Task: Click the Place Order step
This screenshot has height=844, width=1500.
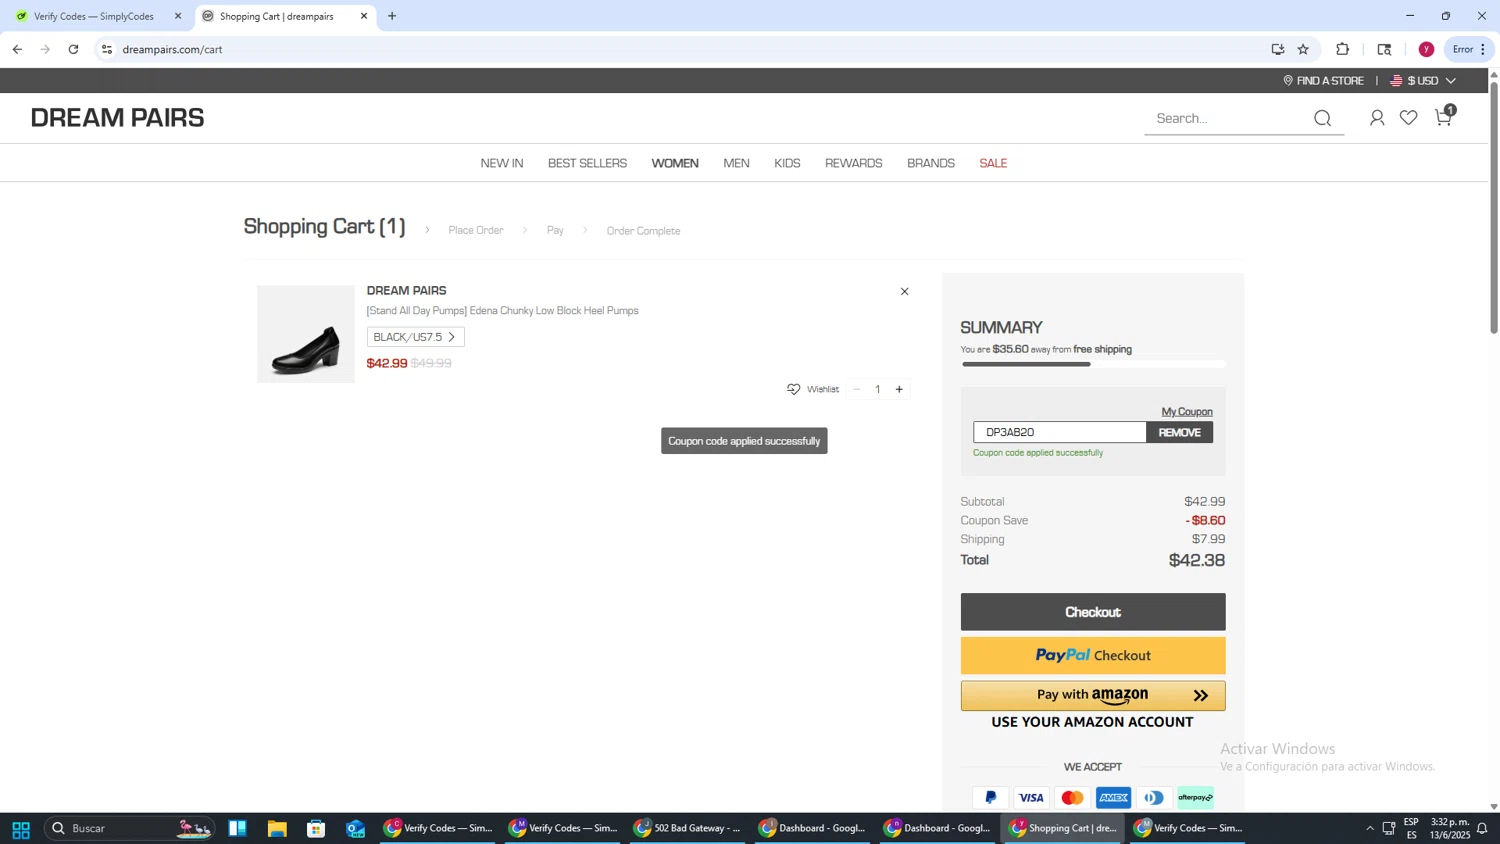Action: click(x=476, y=231)
